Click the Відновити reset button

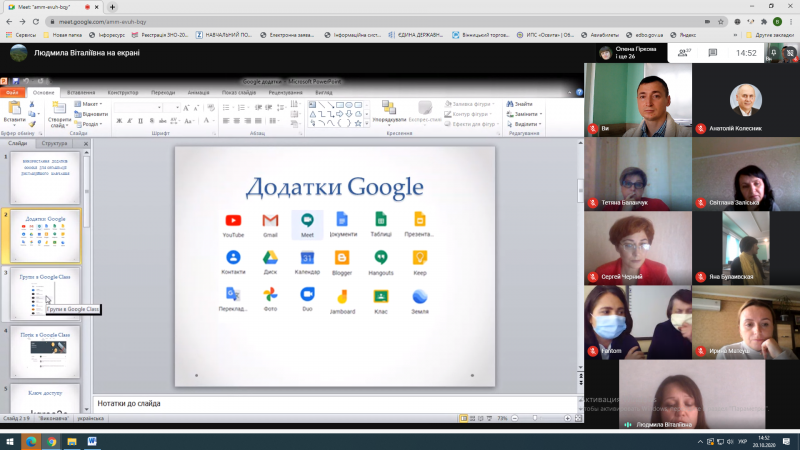(91, 114)
